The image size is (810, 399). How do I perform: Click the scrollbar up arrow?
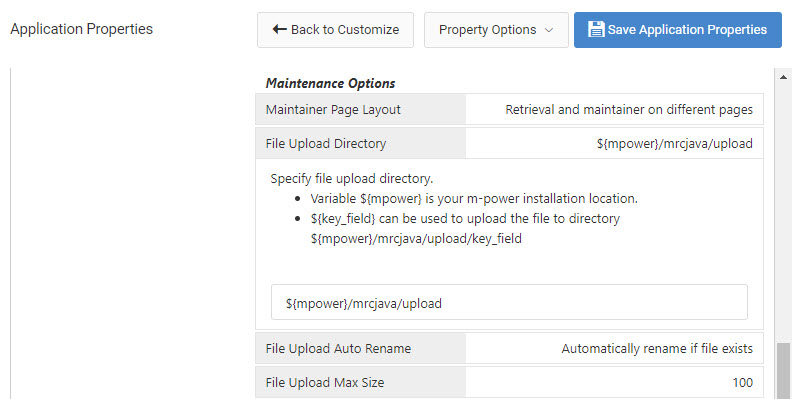click(783, 78)
